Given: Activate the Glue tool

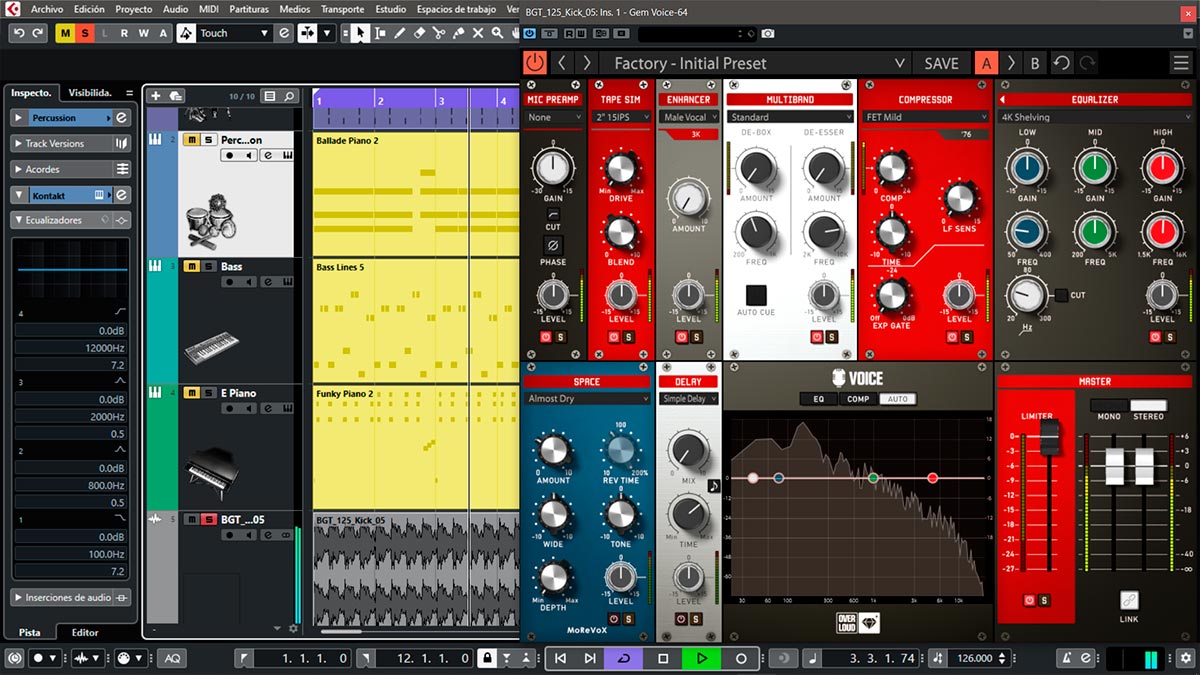Looking at the screenshot, I should [x=459, y=33].
